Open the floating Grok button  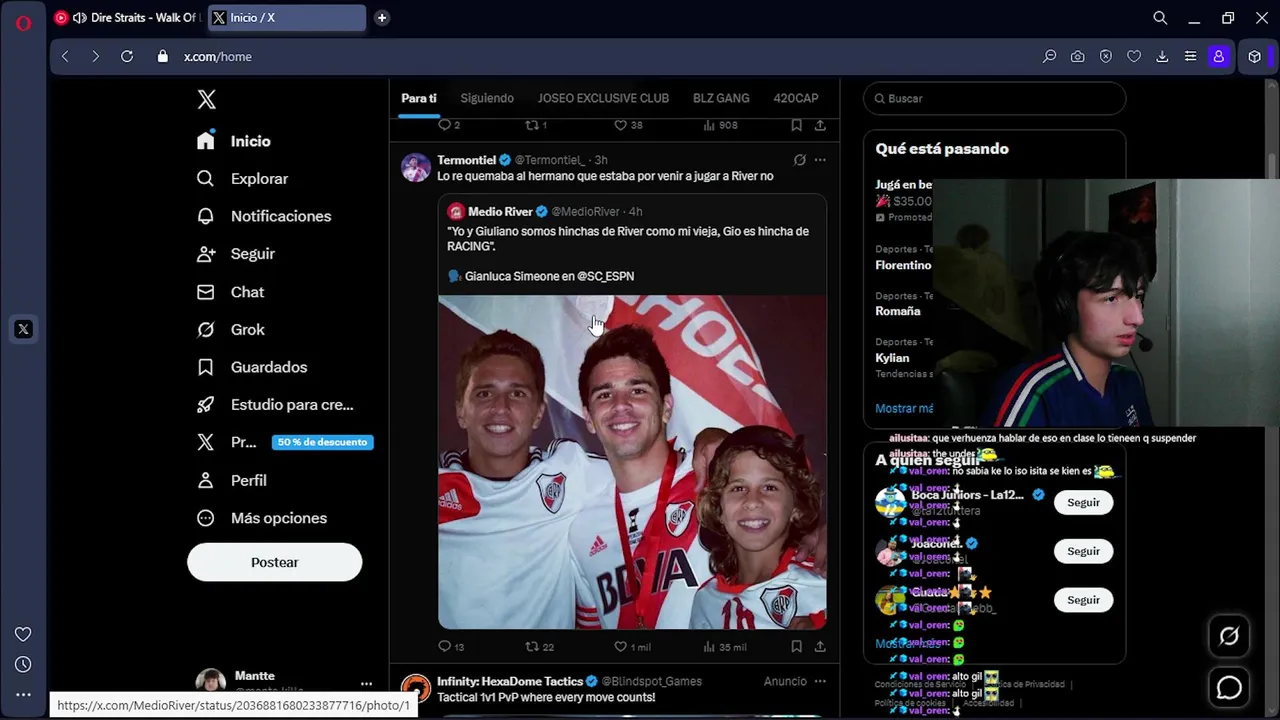(1229, 636)
